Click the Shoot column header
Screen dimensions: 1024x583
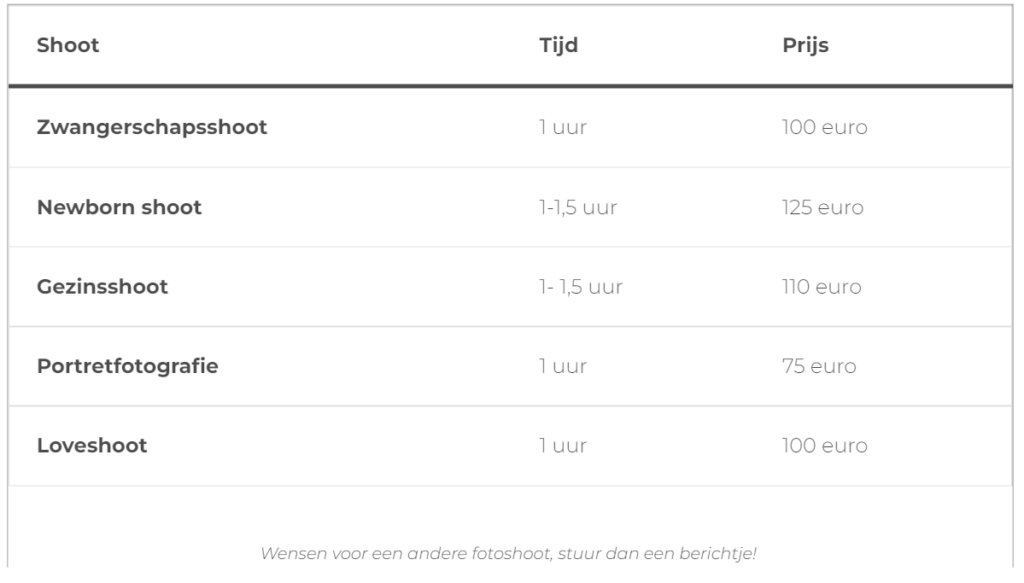coord(68,46)
